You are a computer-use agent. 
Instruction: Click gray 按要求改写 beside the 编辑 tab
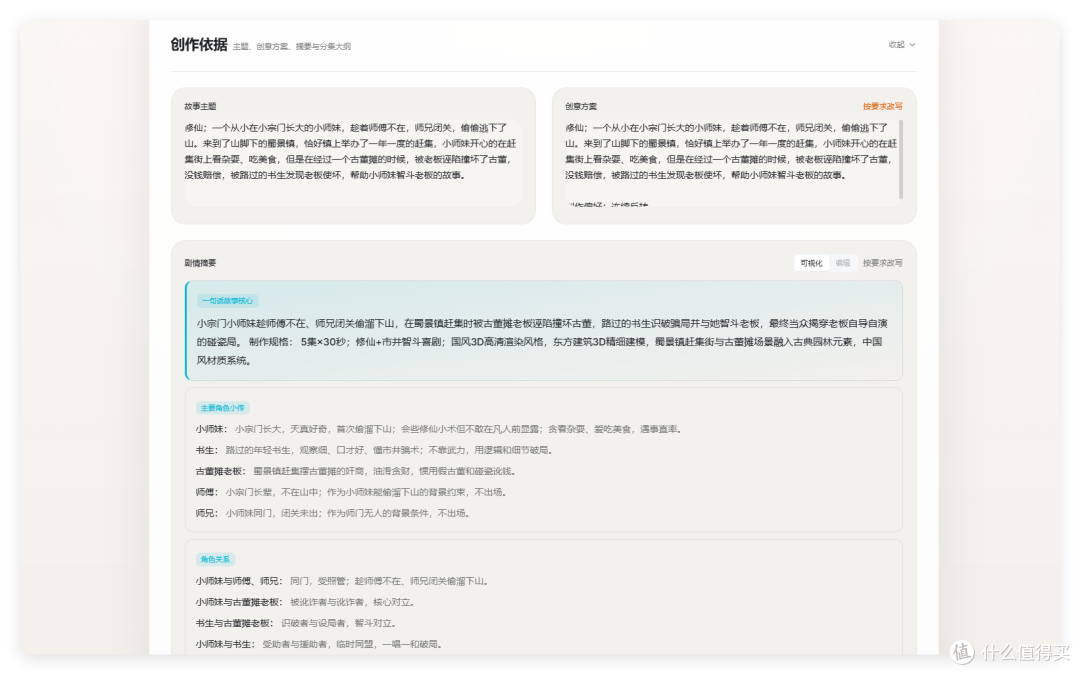click(x=882, y=263)
